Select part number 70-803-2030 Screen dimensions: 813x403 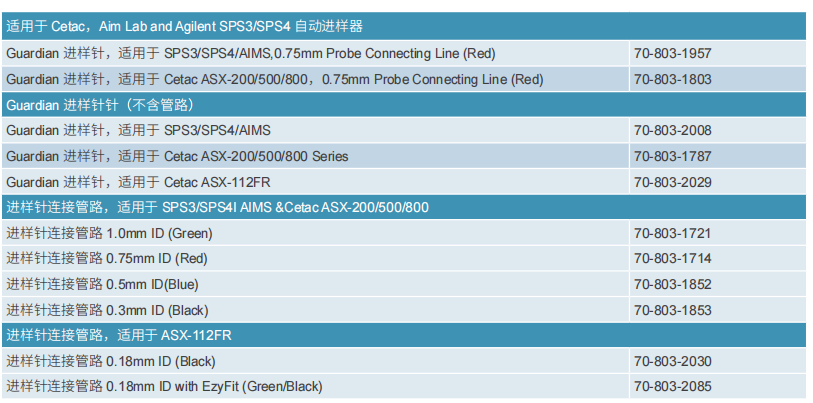(673, 361)
